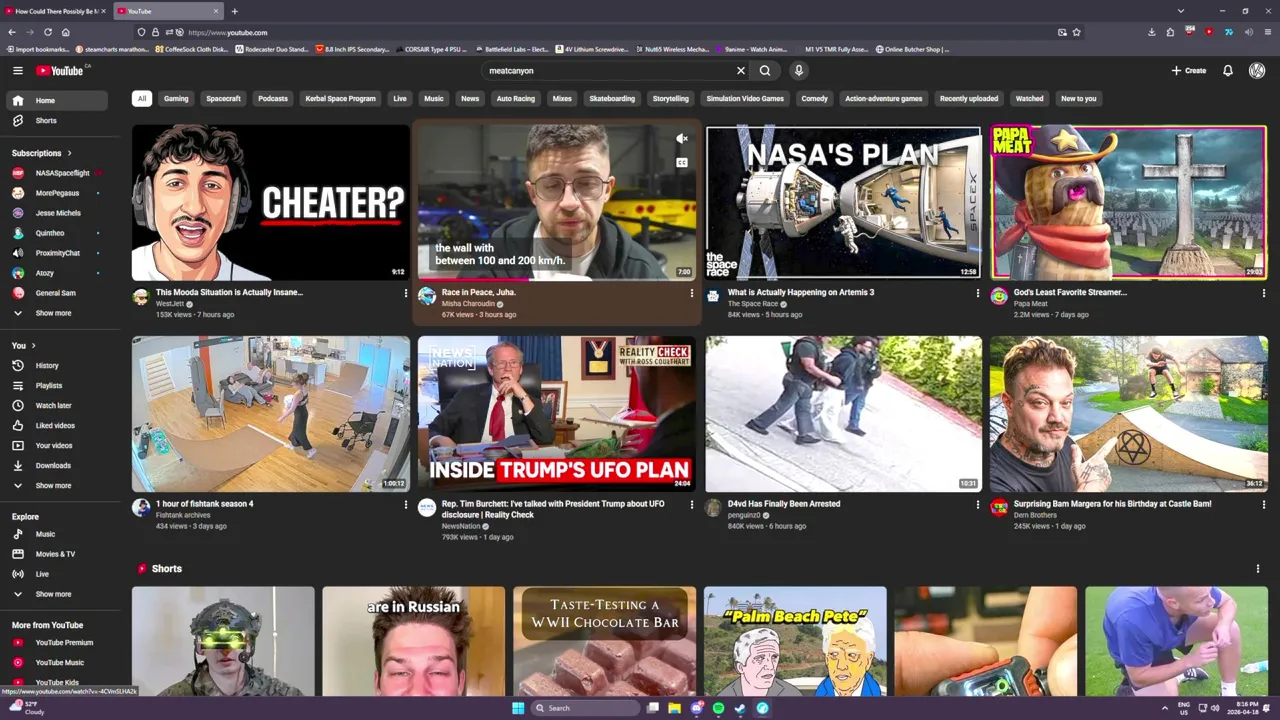Image resolution: width=1280 pixels, height=720 pixels.
Task: Open Live under Explore
Action: (57, 574)
